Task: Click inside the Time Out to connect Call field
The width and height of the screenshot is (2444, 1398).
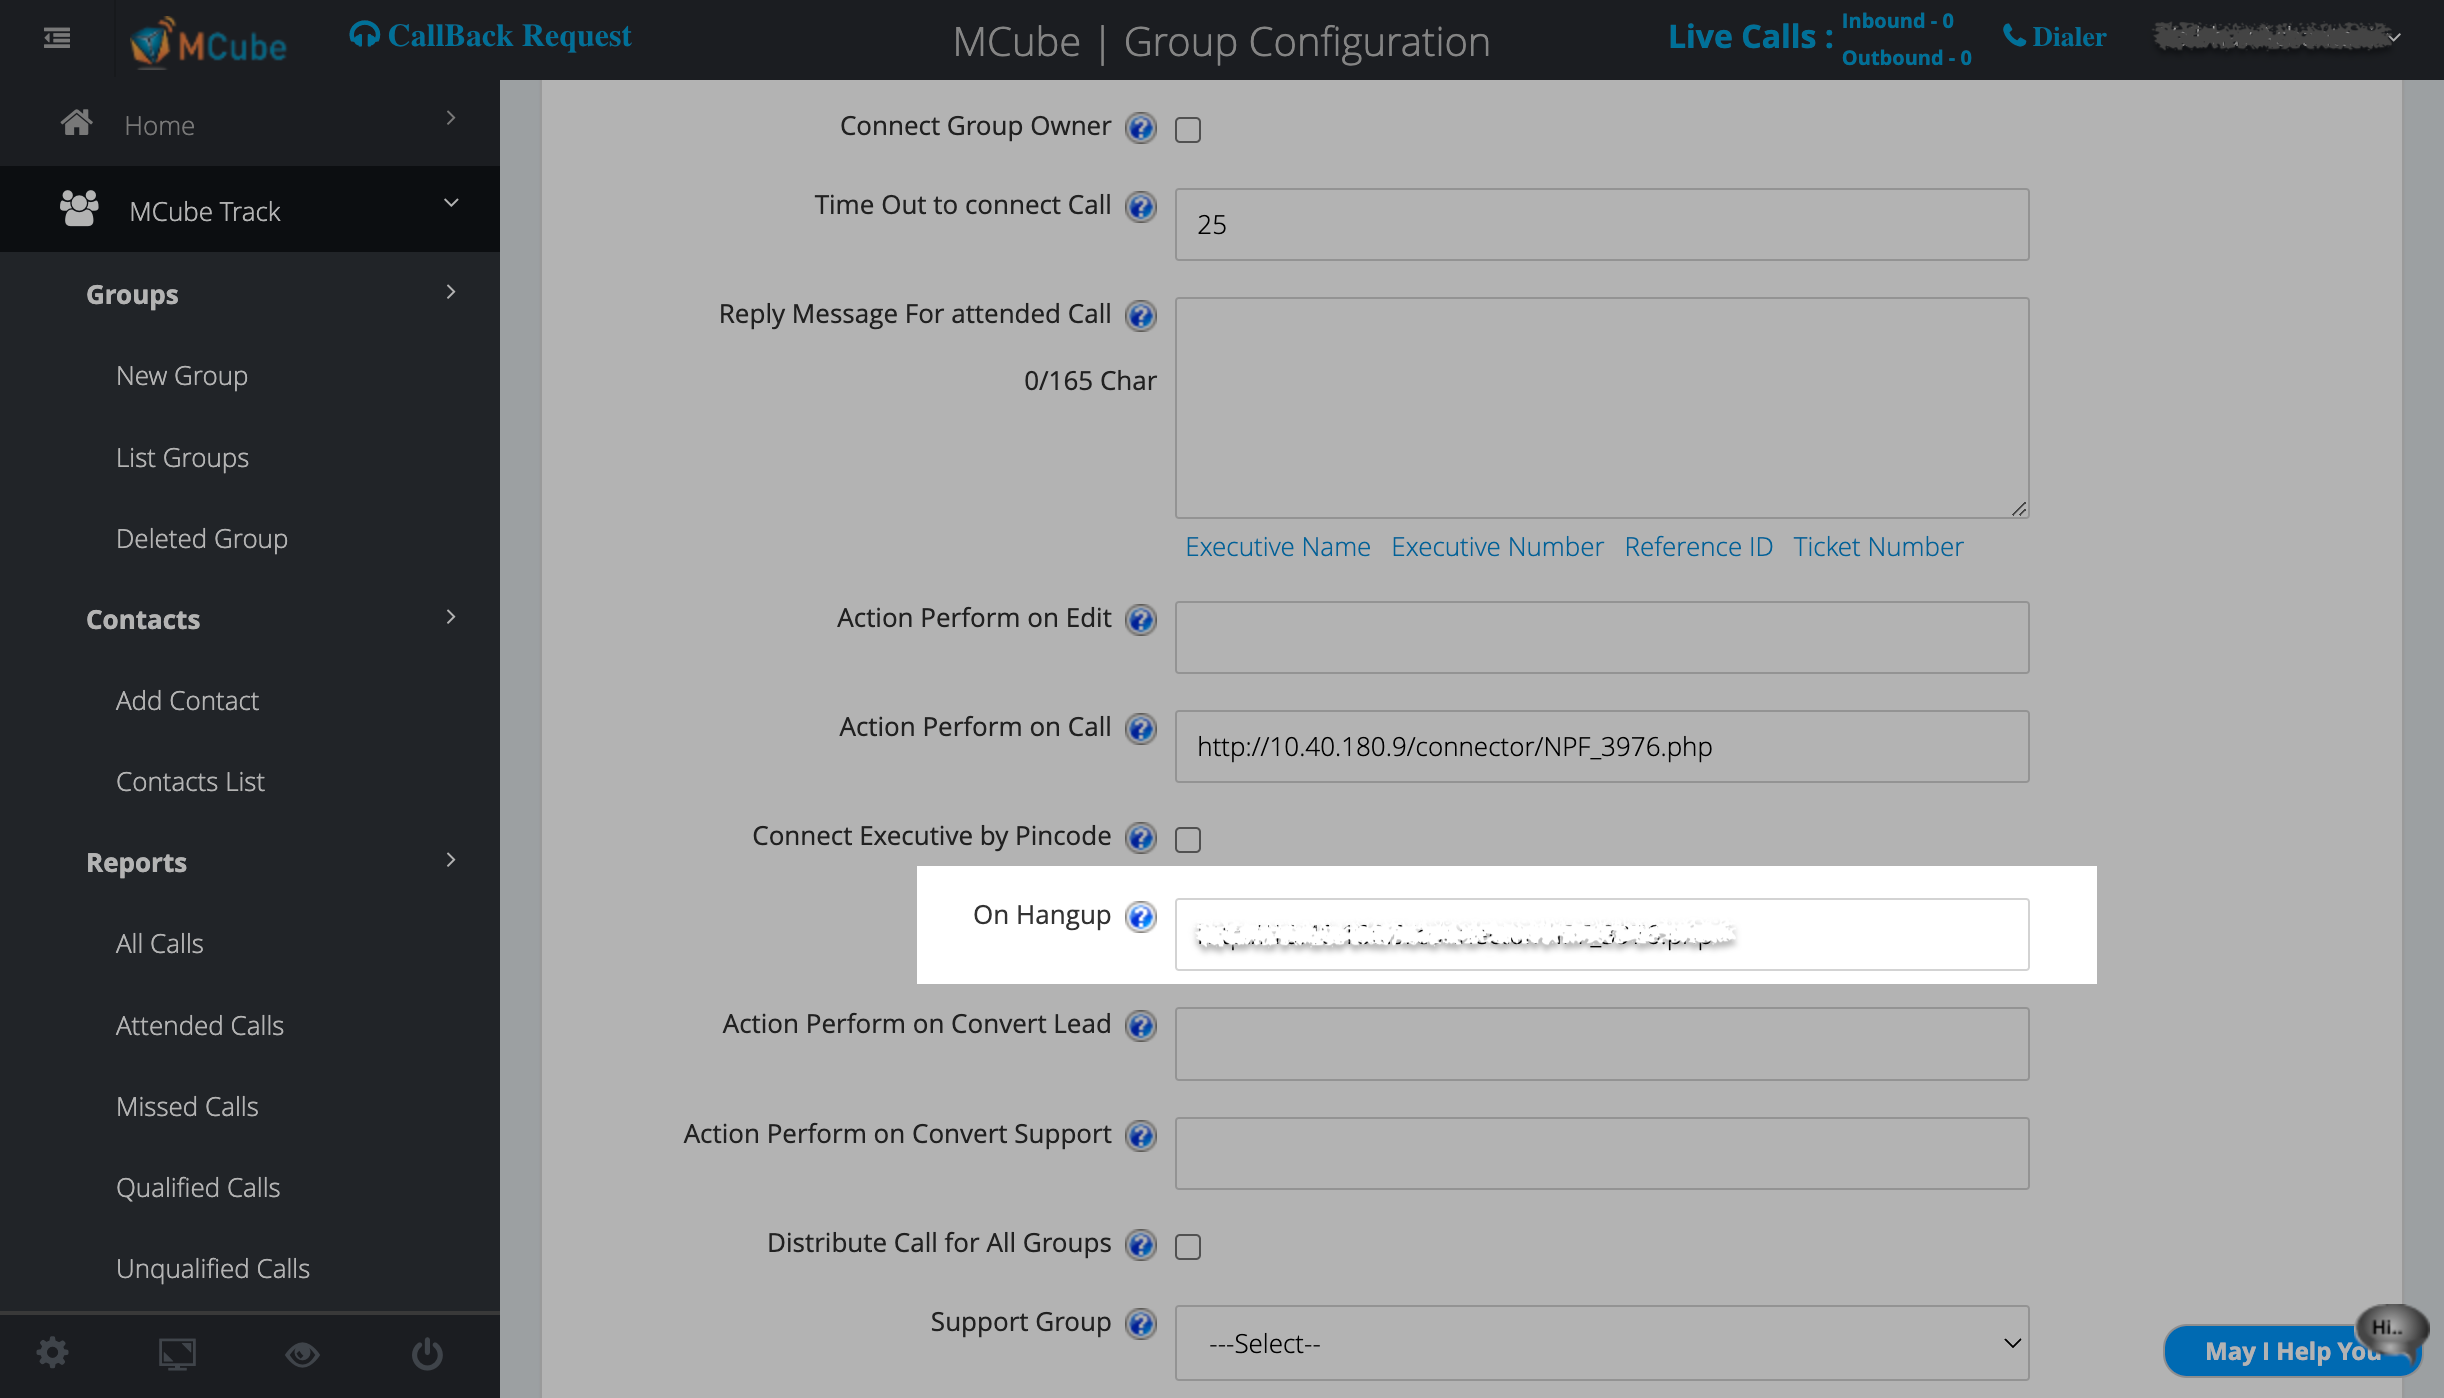Action: 1600,224
